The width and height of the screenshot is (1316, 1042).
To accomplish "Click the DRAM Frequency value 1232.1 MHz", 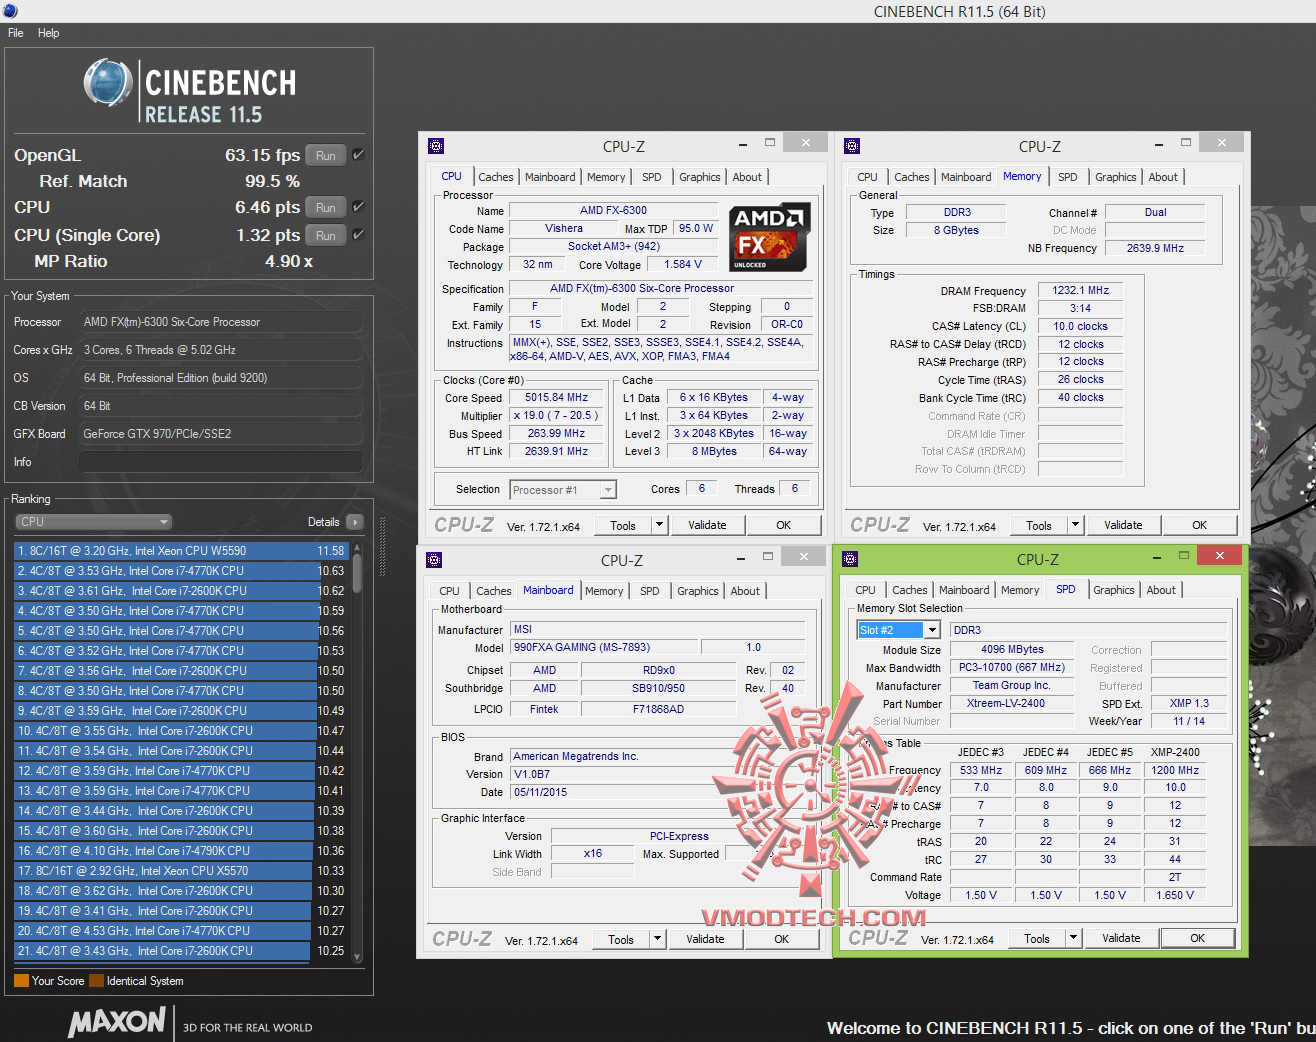I will pyautogui.click(x=1080, y=291).
